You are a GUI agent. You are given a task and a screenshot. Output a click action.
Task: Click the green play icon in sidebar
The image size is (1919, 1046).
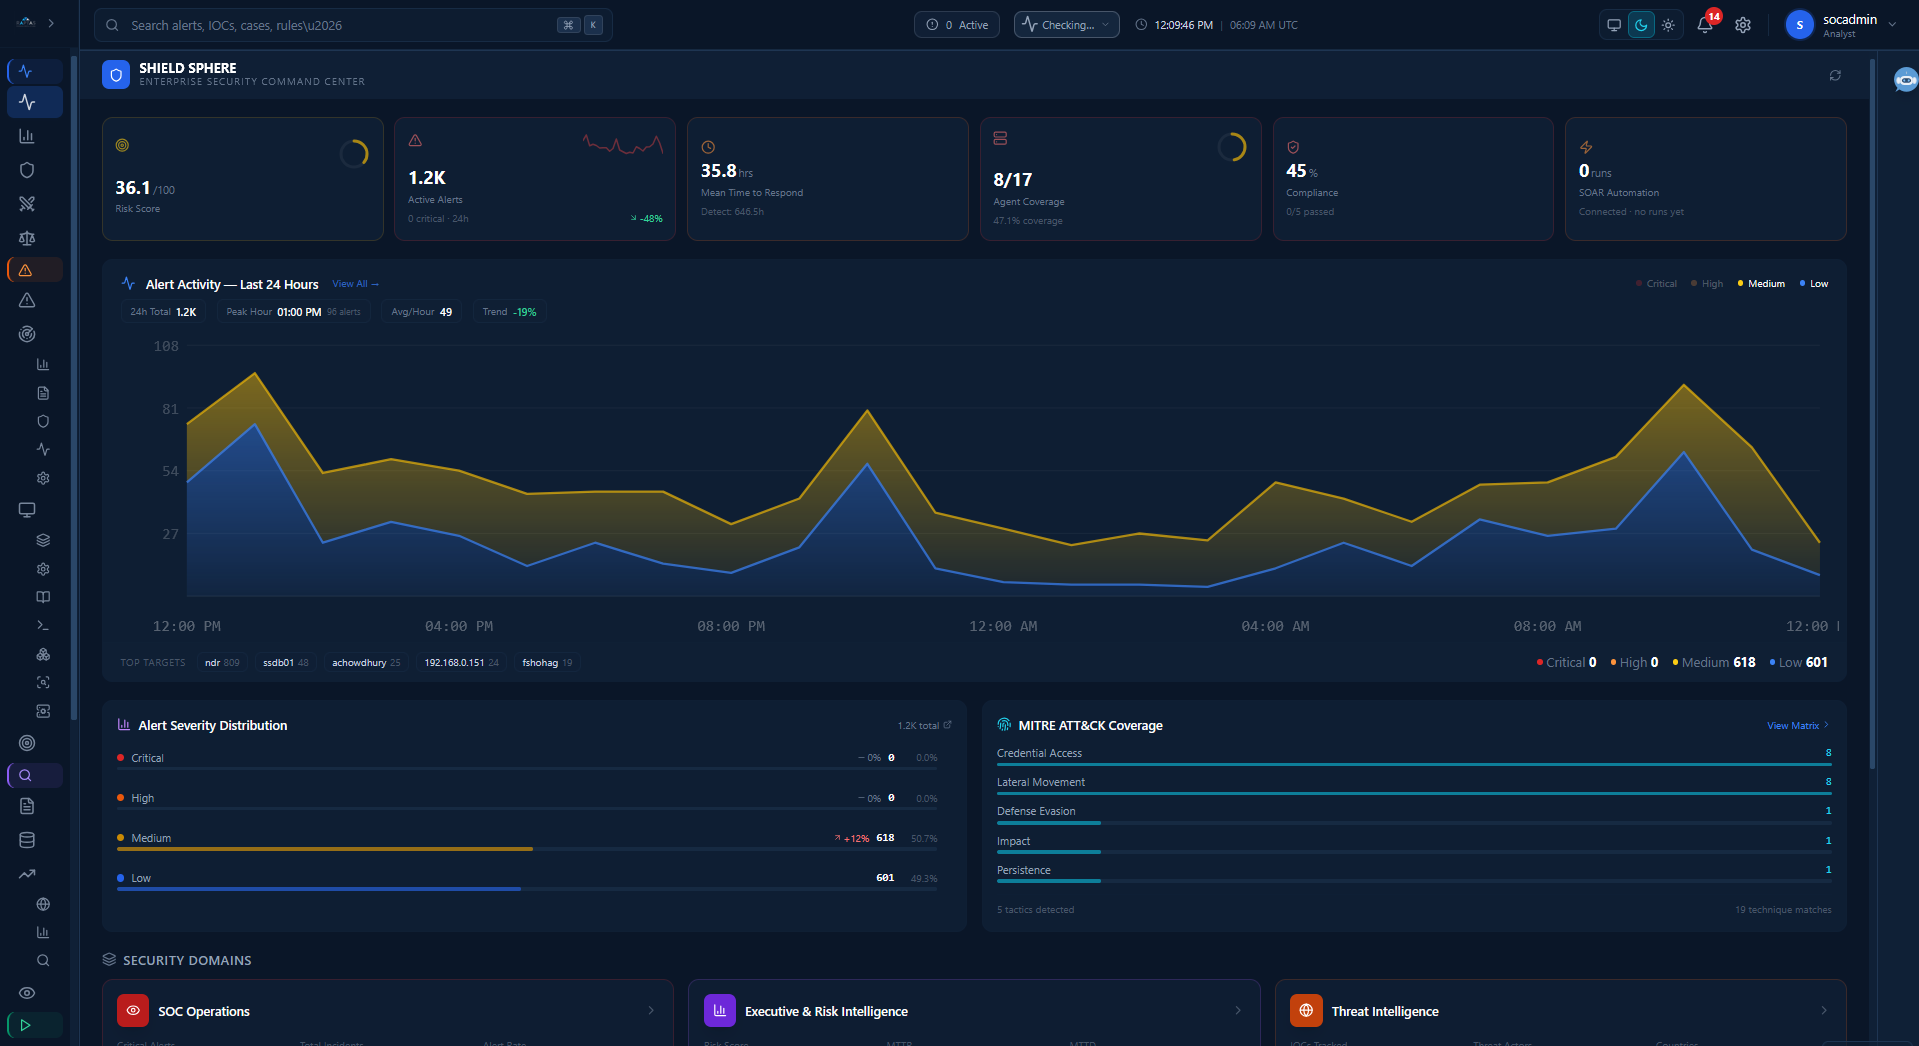pos(35,1025)
